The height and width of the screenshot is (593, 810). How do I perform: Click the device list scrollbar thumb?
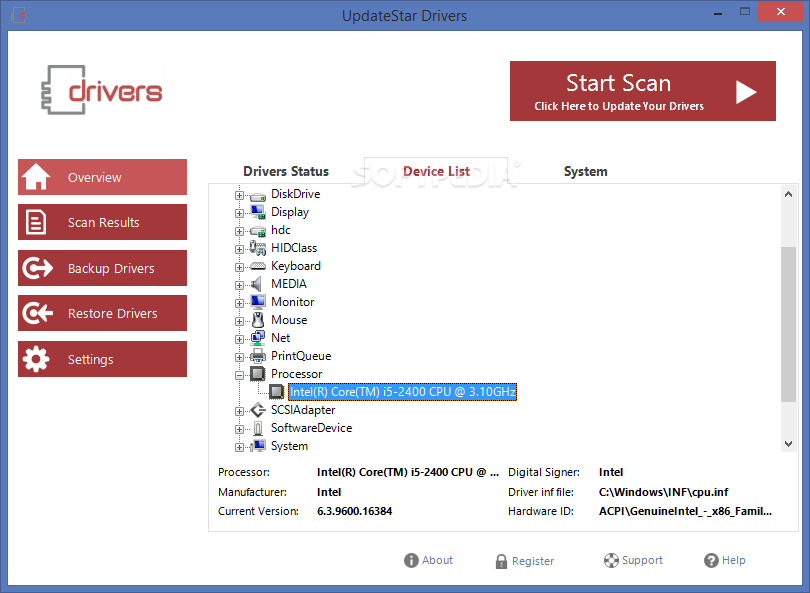pos(788,324)
